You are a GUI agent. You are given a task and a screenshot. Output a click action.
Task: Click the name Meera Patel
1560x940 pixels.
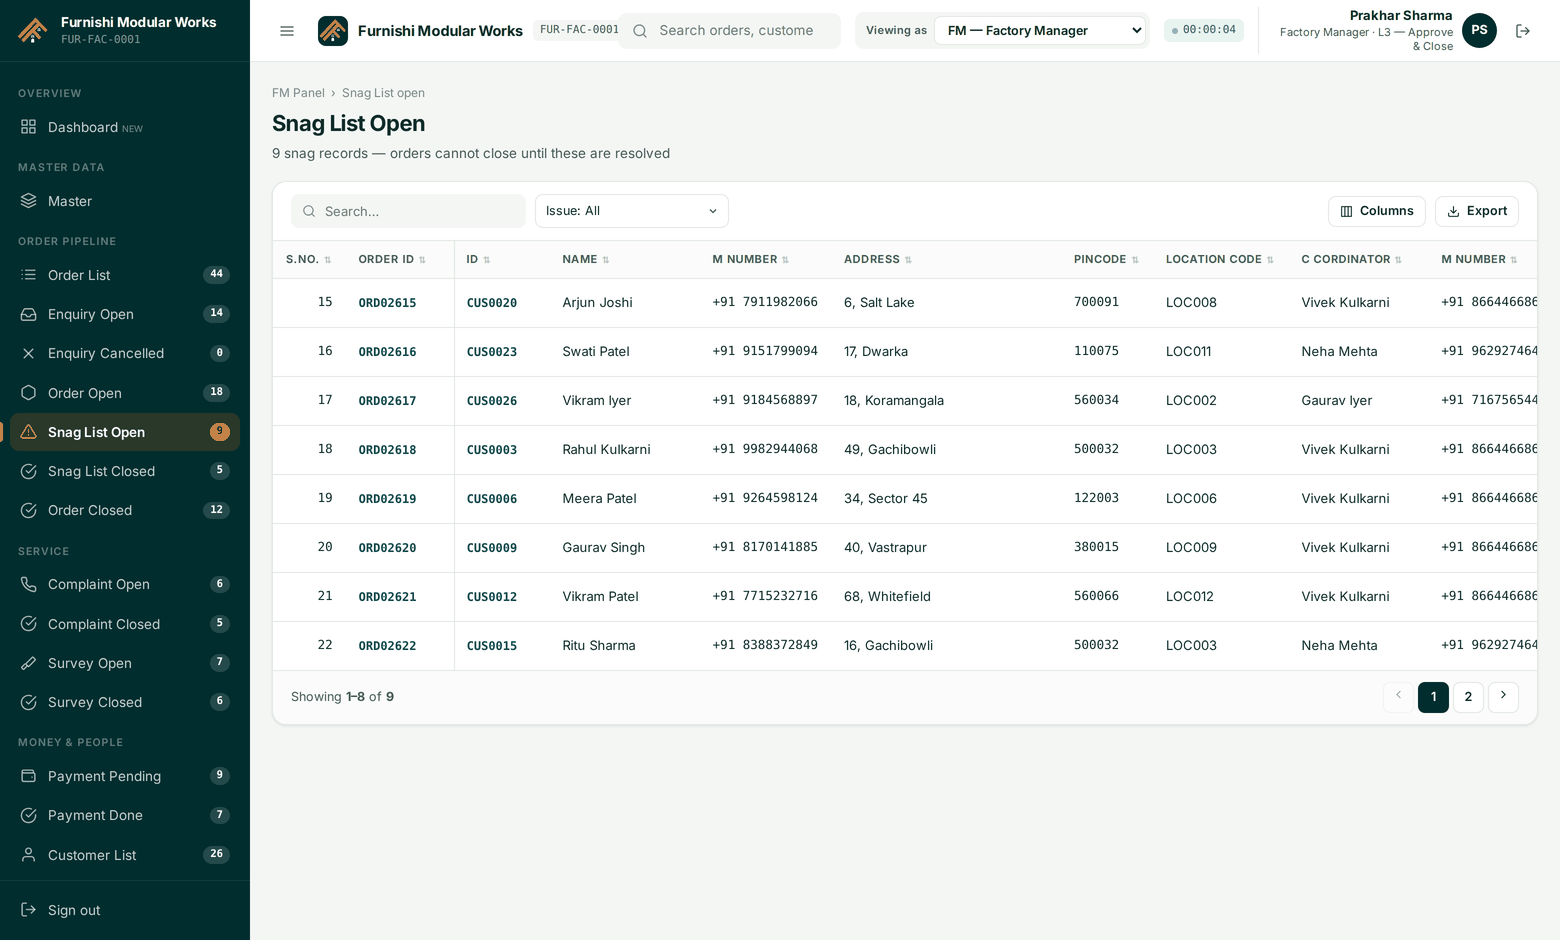point(599,499)
